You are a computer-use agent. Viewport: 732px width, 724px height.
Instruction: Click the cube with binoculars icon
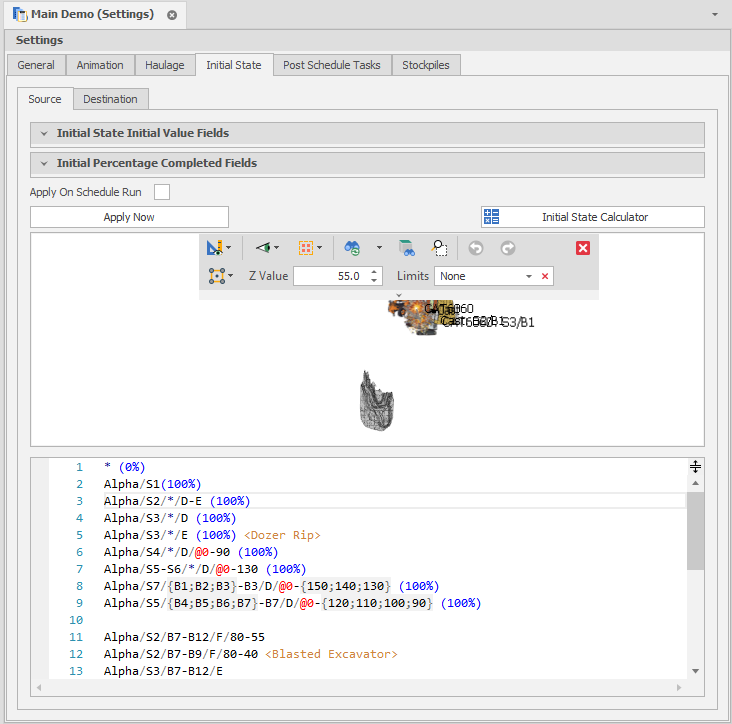pos(406,247)
